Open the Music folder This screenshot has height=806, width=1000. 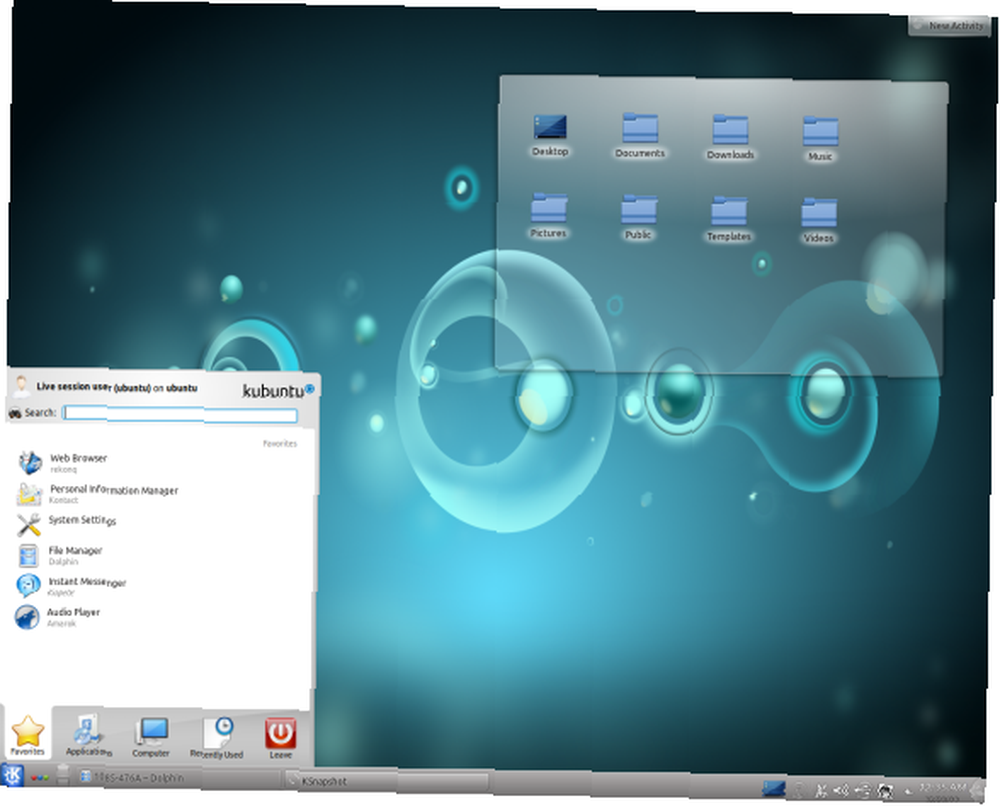coord(820,139)
